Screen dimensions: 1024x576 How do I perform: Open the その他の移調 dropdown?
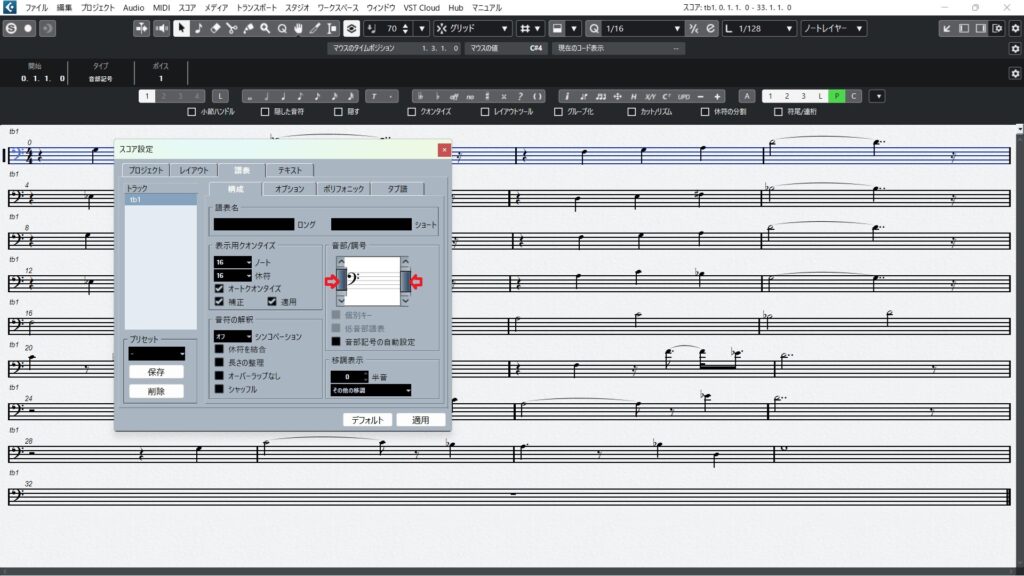tap(370, 390)
